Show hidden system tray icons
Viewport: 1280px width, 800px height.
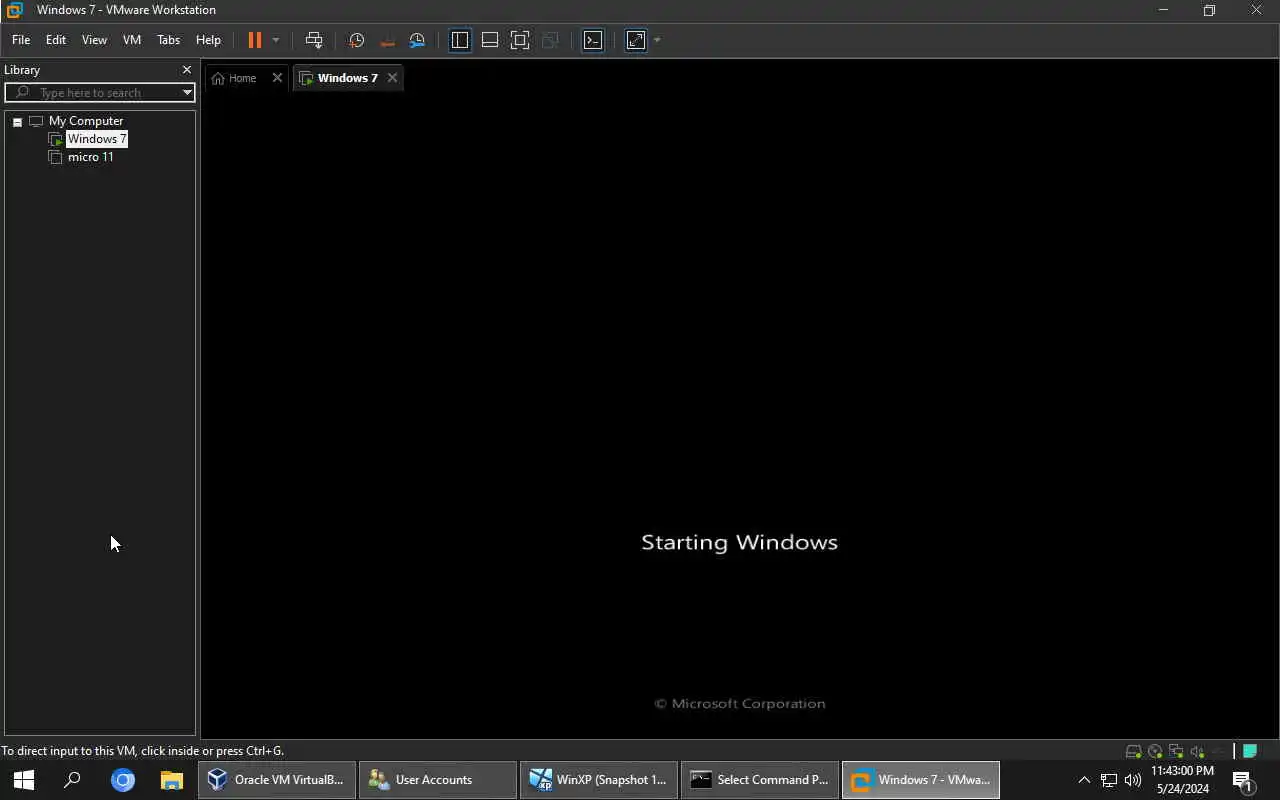[x=1084, y=780]
